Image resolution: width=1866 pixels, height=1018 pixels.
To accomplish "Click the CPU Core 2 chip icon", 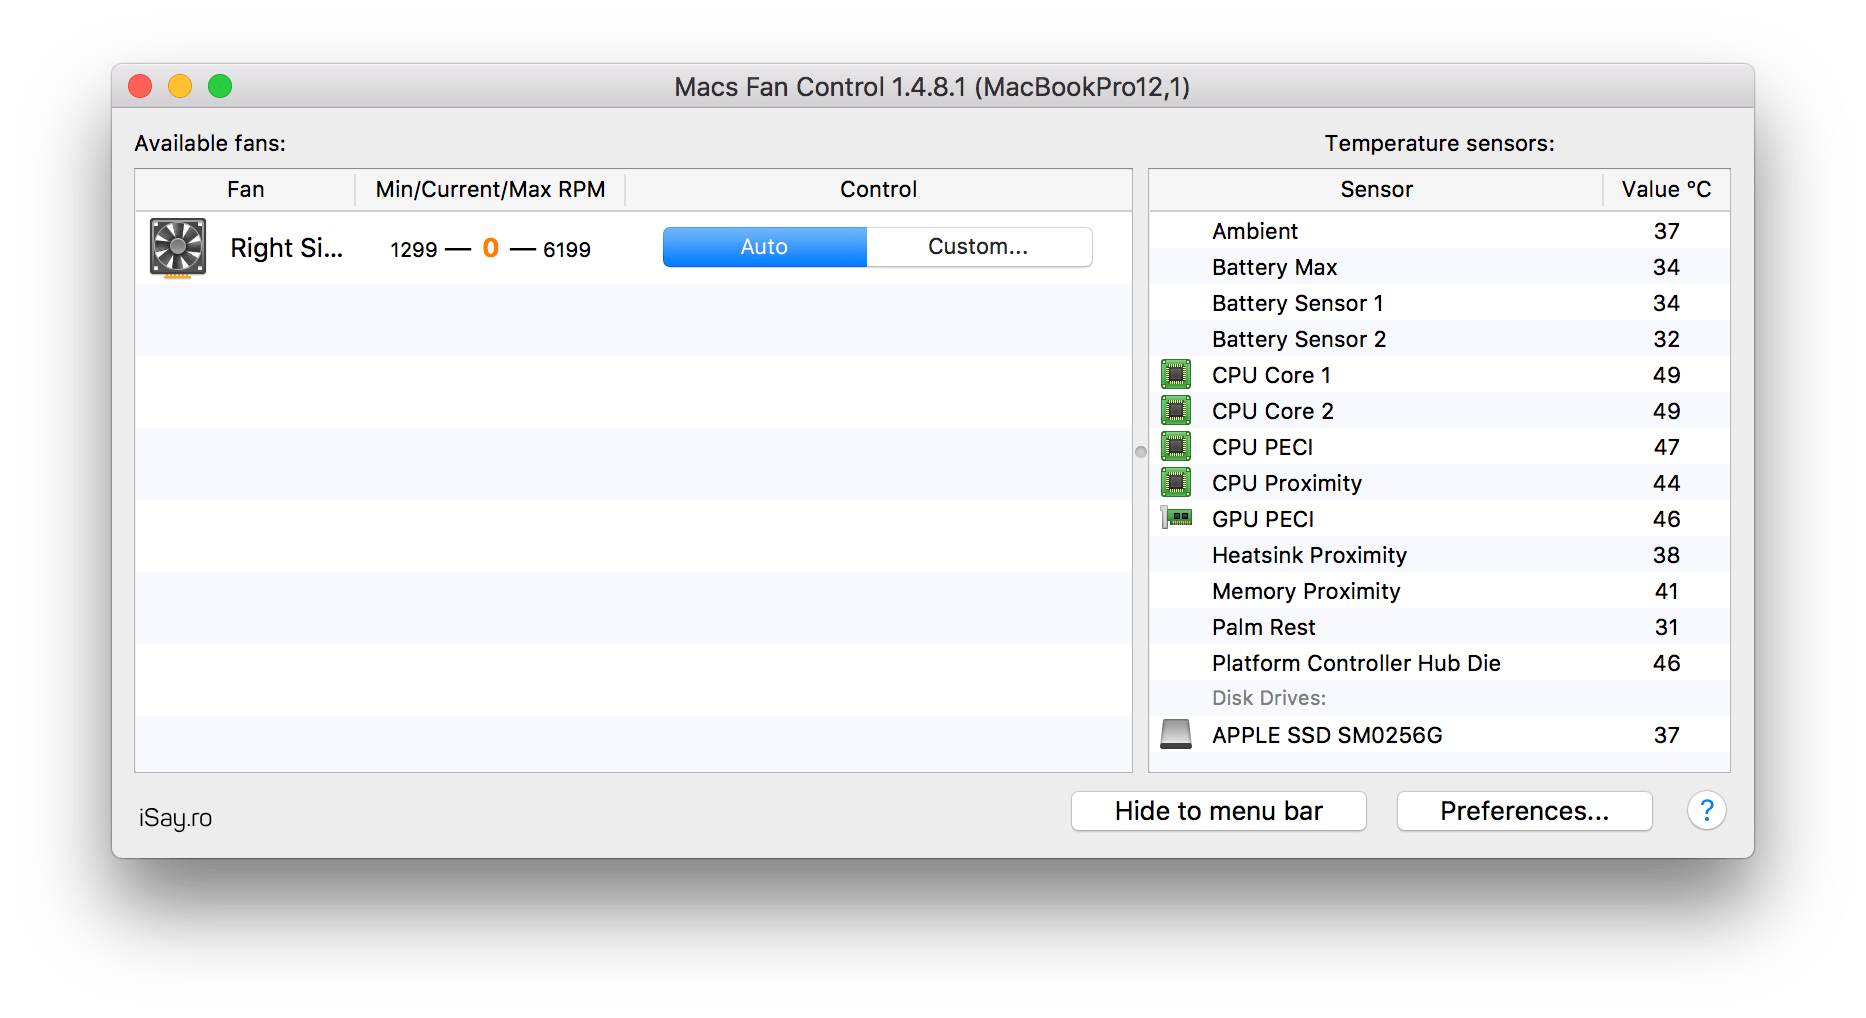I will tap(1176, 411).
